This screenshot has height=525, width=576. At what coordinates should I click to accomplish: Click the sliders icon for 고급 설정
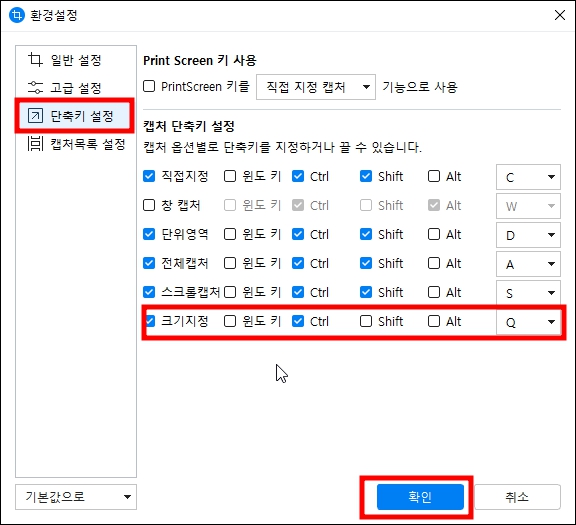pyautogui.click(x=35, y=87)
